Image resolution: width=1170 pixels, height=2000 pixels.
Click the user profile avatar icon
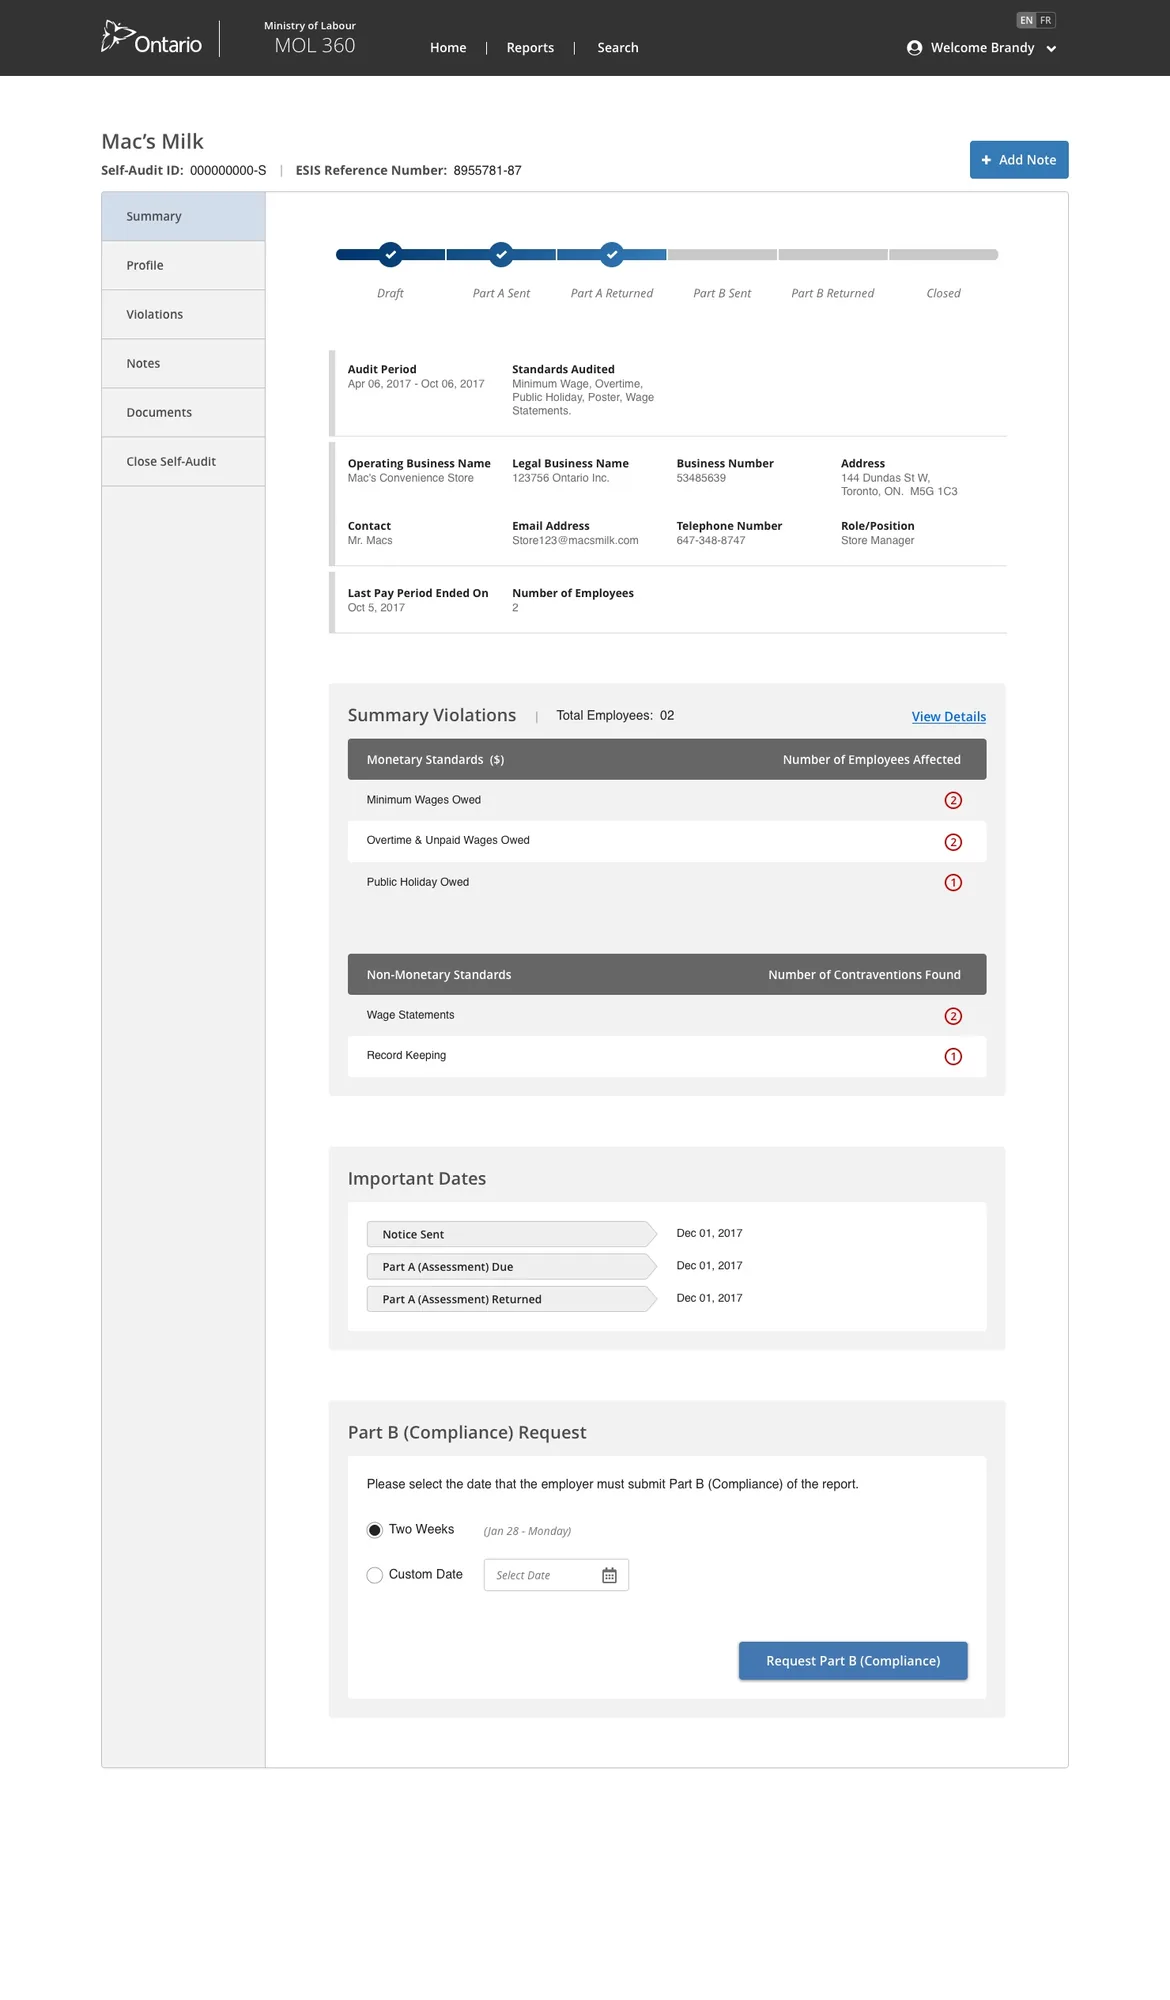pyautogui.click(x=914, y=48)
